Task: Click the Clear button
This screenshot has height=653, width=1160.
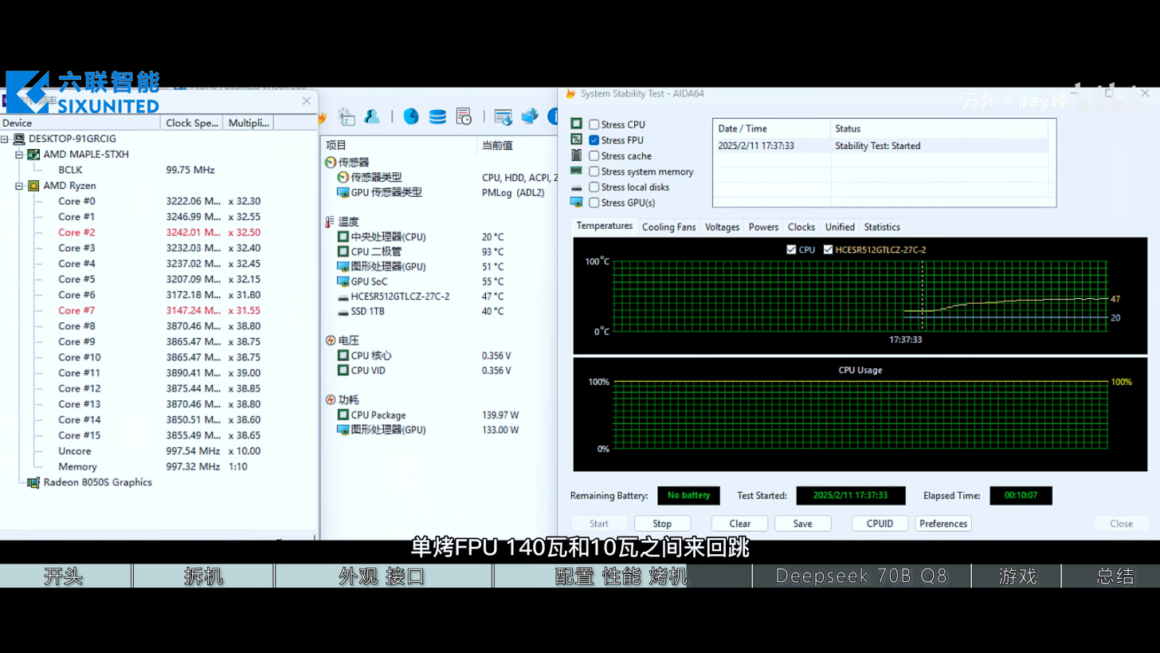Action: (740, 524)
